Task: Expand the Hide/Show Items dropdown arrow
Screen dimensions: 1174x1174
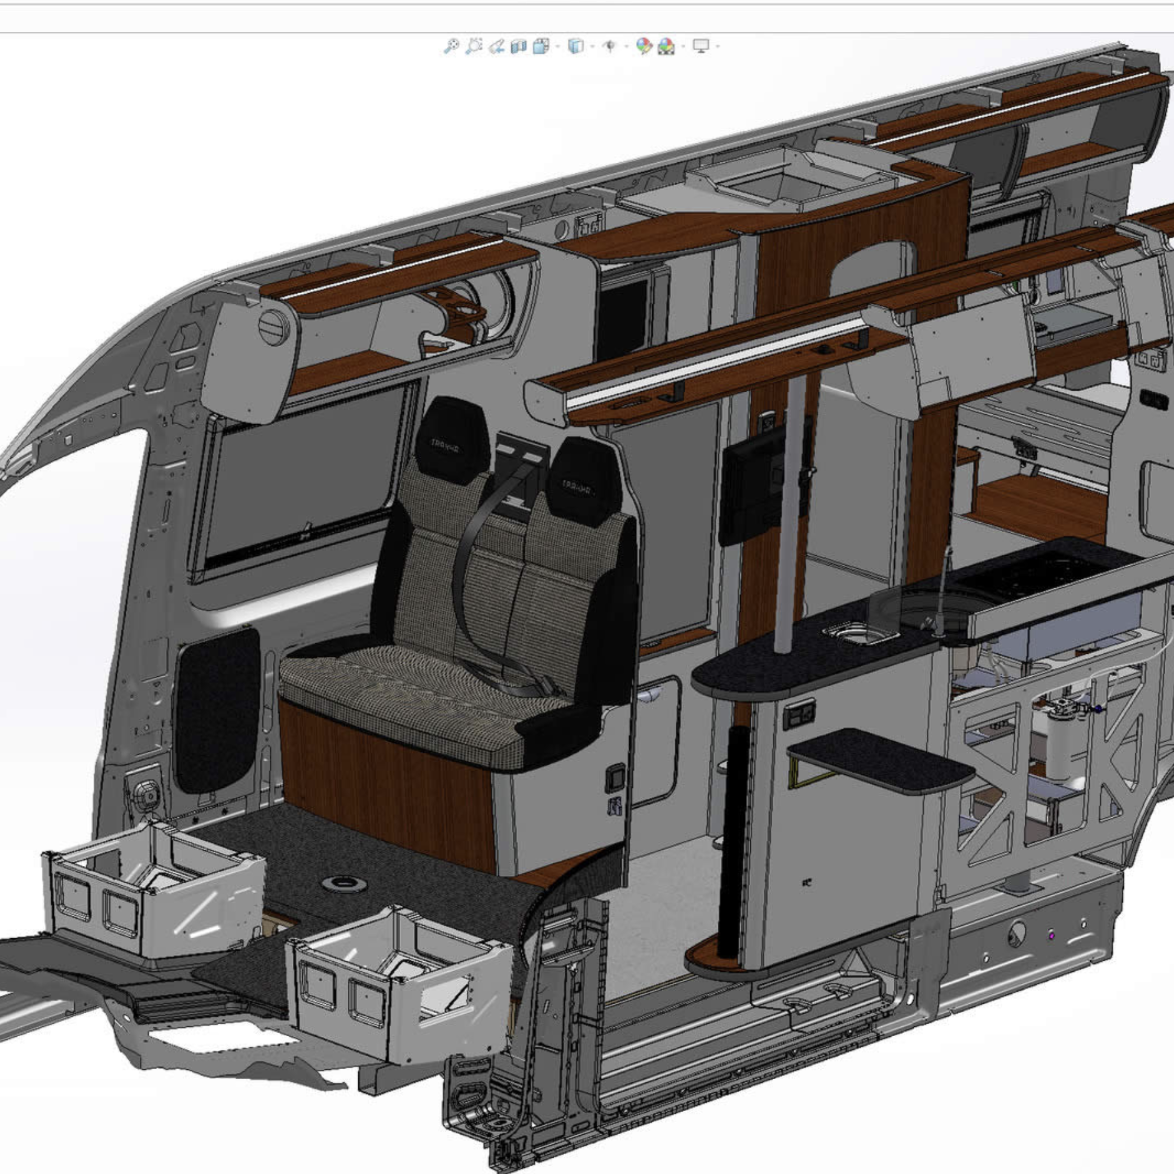Action: pyautogui.click(x=627, y=46)
